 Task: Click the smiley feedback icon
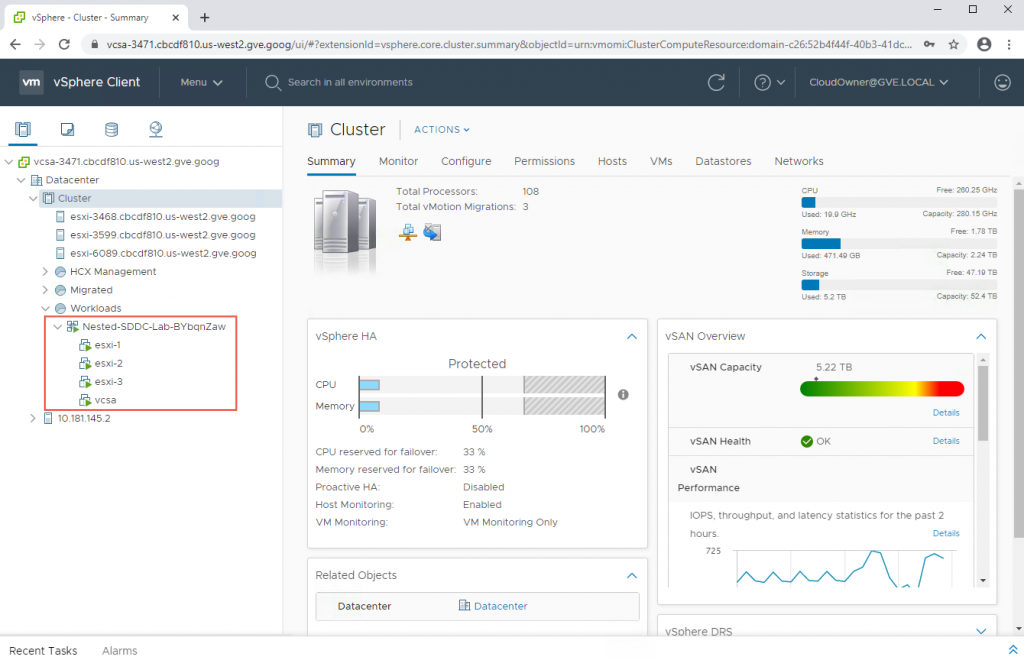1002,82
